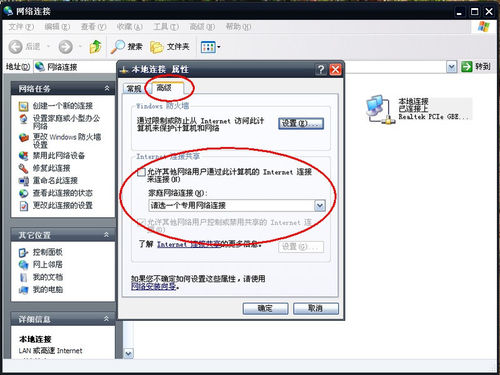Open the 高级 menu in menu bar
This screenshot has width=500, height=375.
[202, 27]
